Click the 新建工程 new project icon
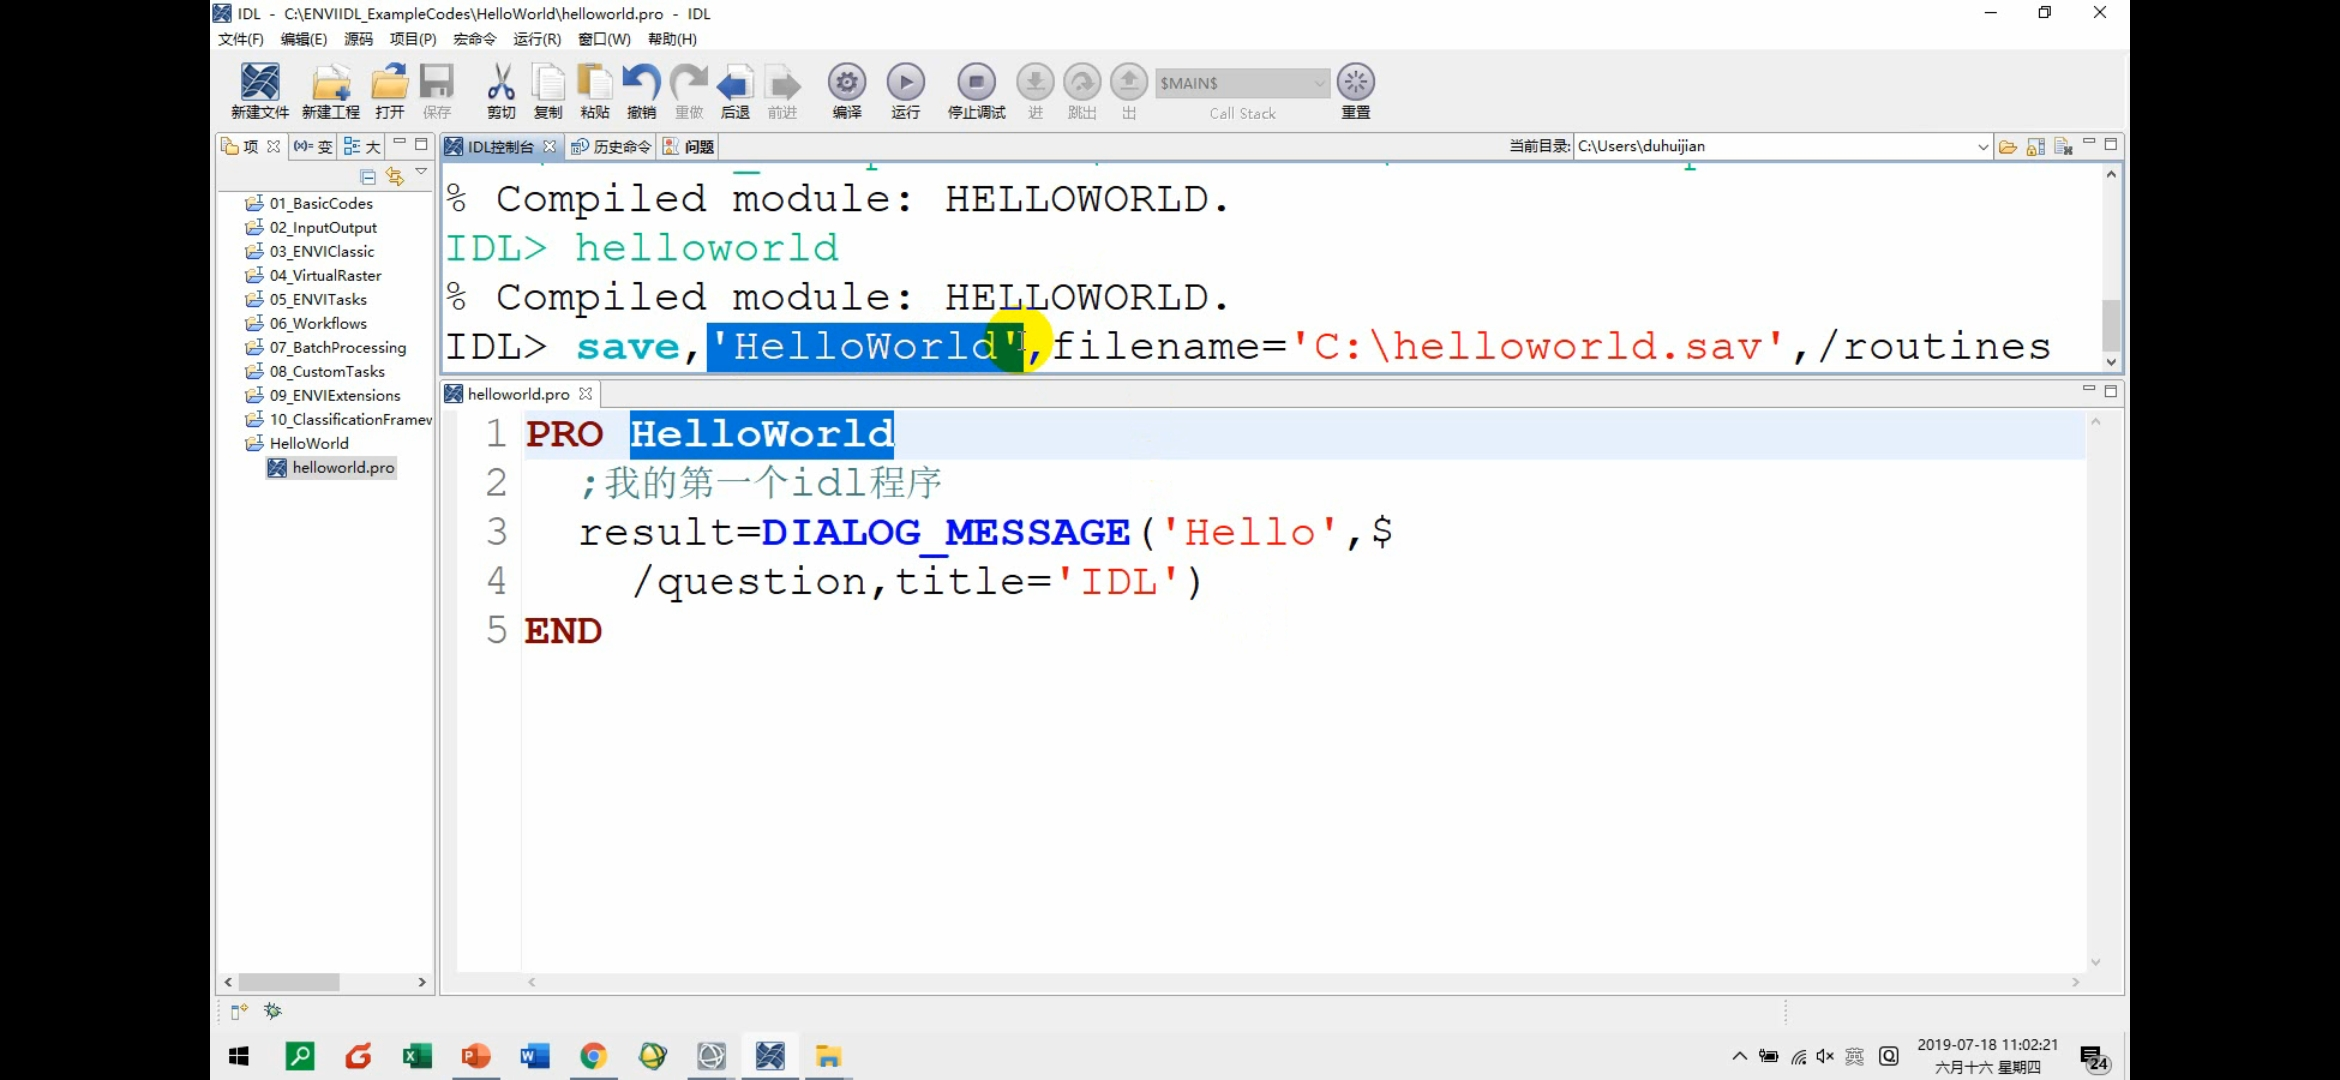The image size is (2340, 1080). [330, 83]
